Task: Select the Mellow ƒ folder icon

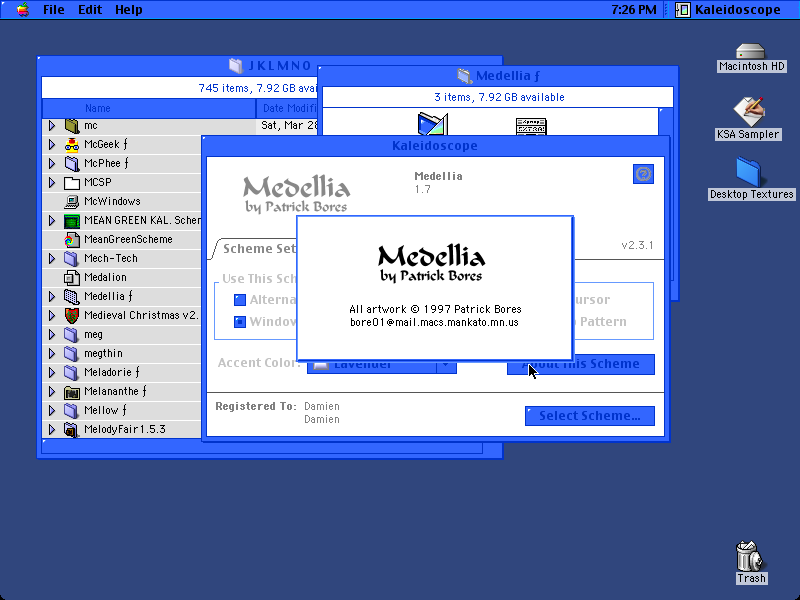Action: click(x=72, y=410)
